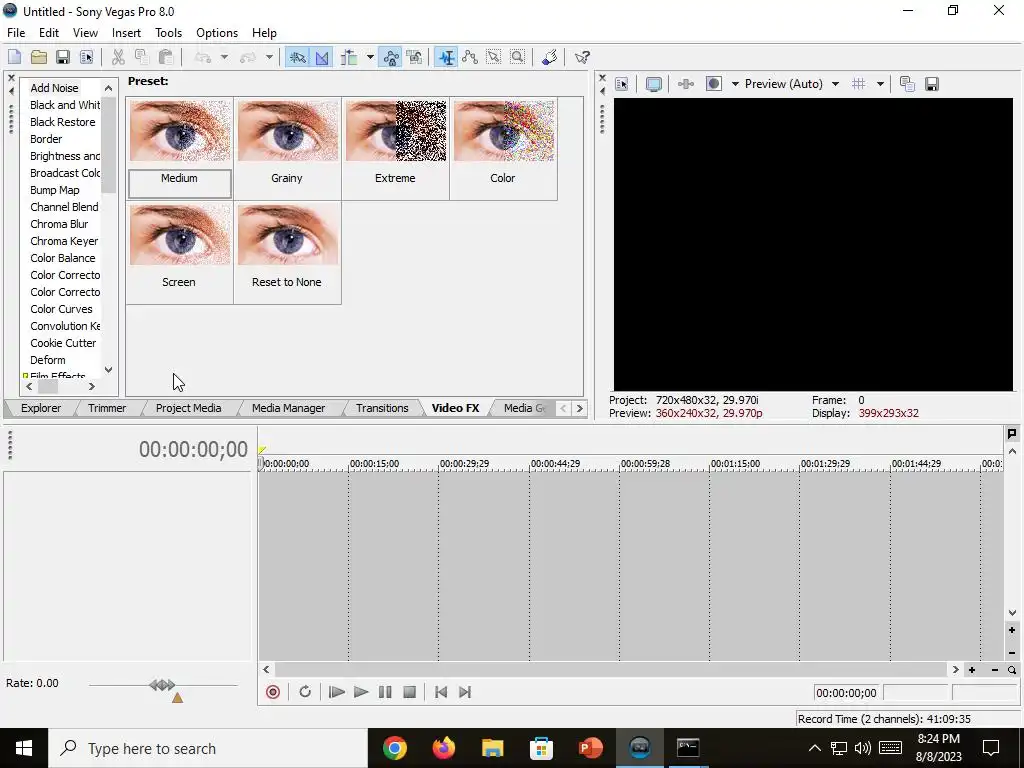
Task: Click the Record button in transport
Action: (273, 692)
